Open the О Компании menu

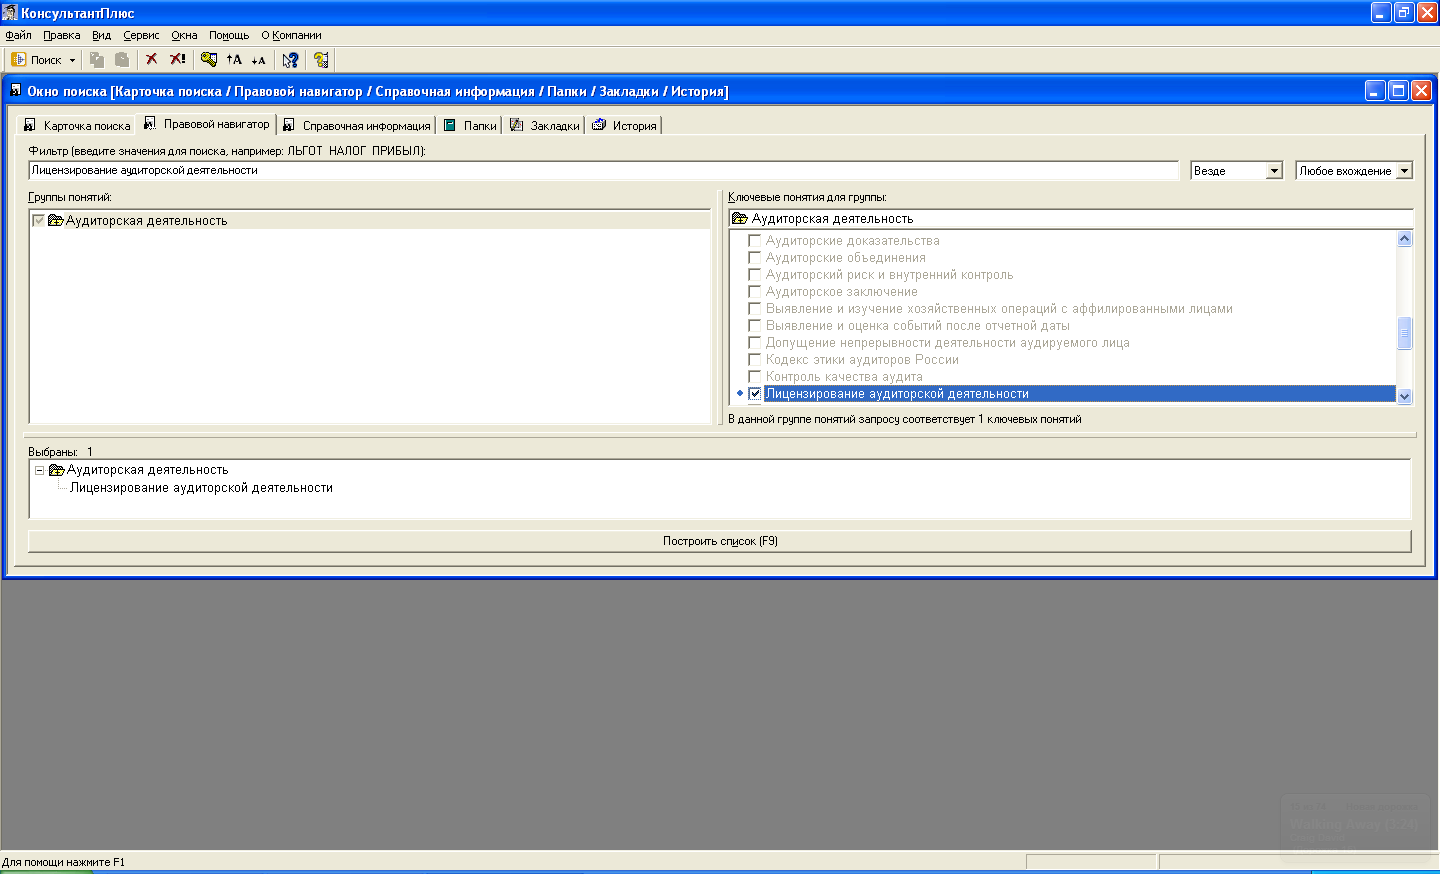pyautogui.click(x=291, y=35)
